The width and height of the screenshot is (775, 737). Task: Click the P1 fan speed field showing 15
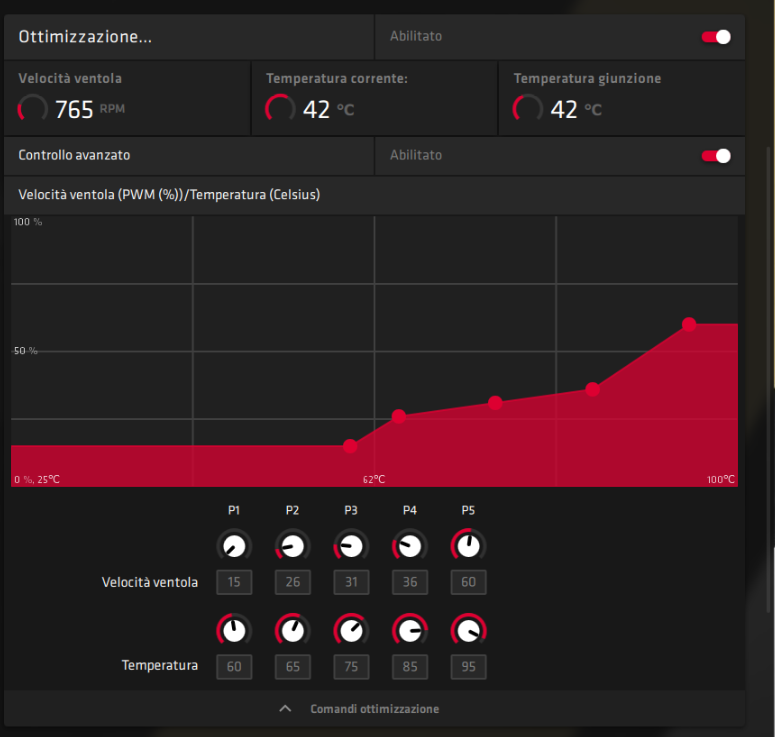[x=234, y=582]
